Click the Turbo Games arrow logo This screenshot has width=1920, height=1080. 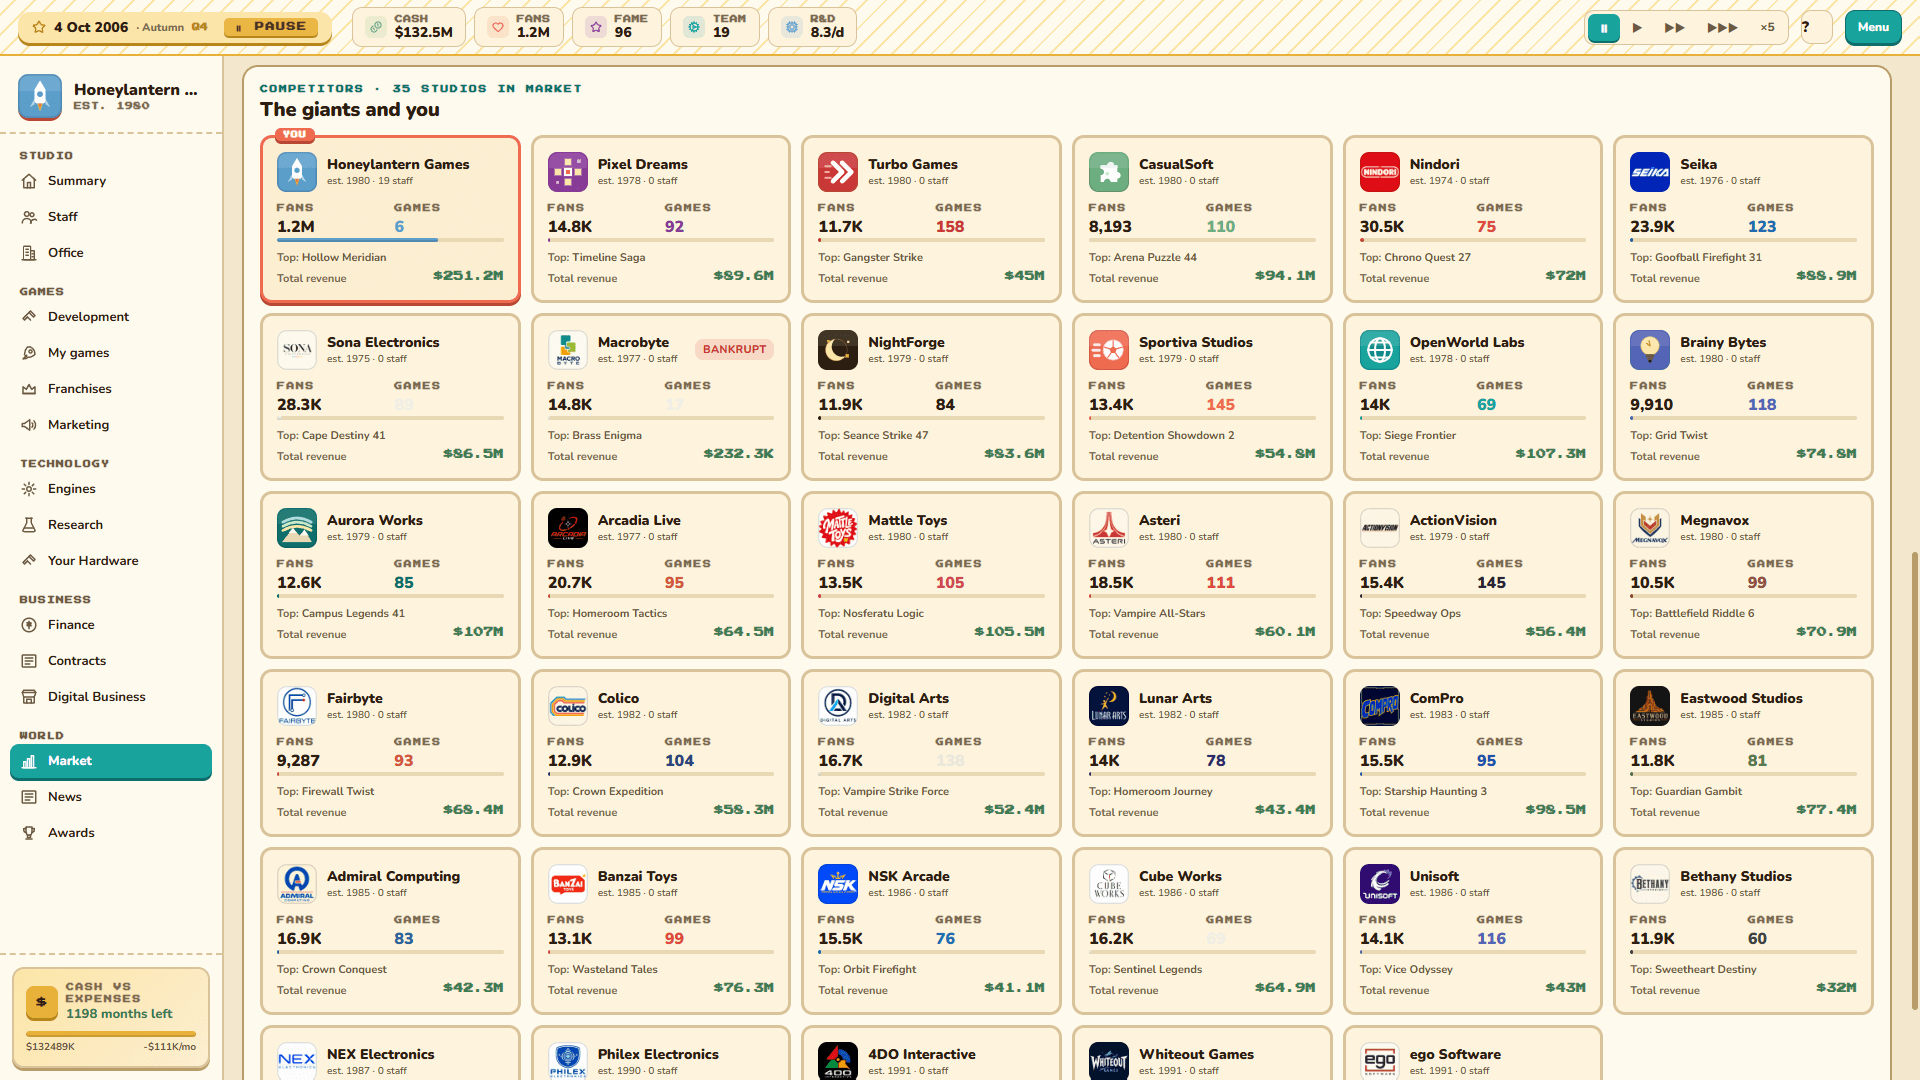(838, 172)
